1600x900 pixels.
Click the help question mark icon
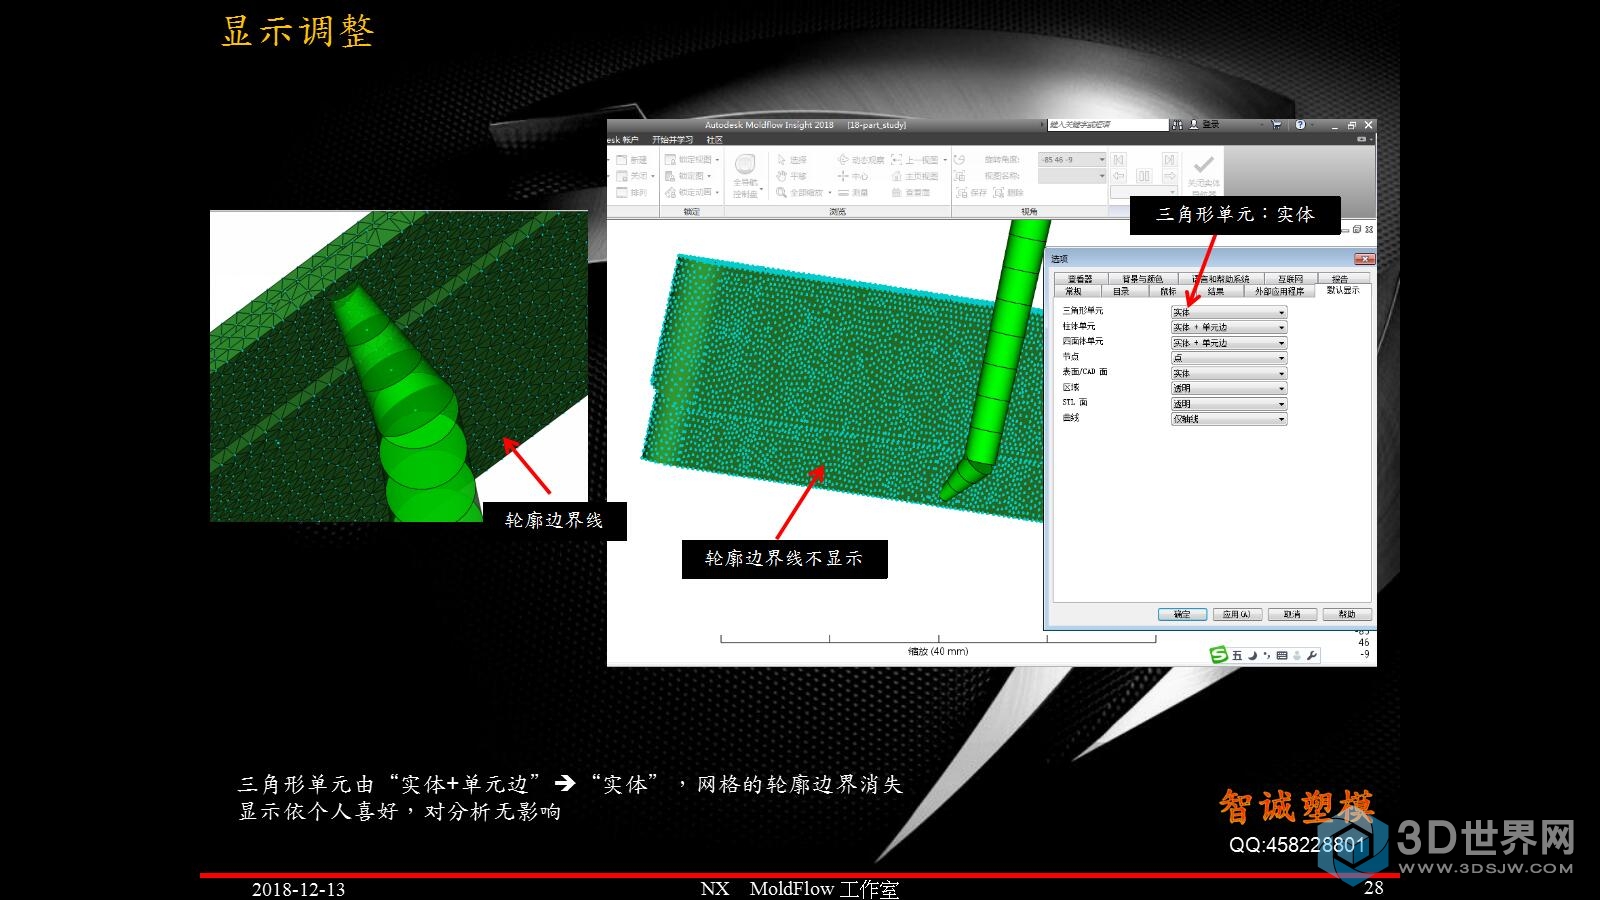pos(1300,125)
